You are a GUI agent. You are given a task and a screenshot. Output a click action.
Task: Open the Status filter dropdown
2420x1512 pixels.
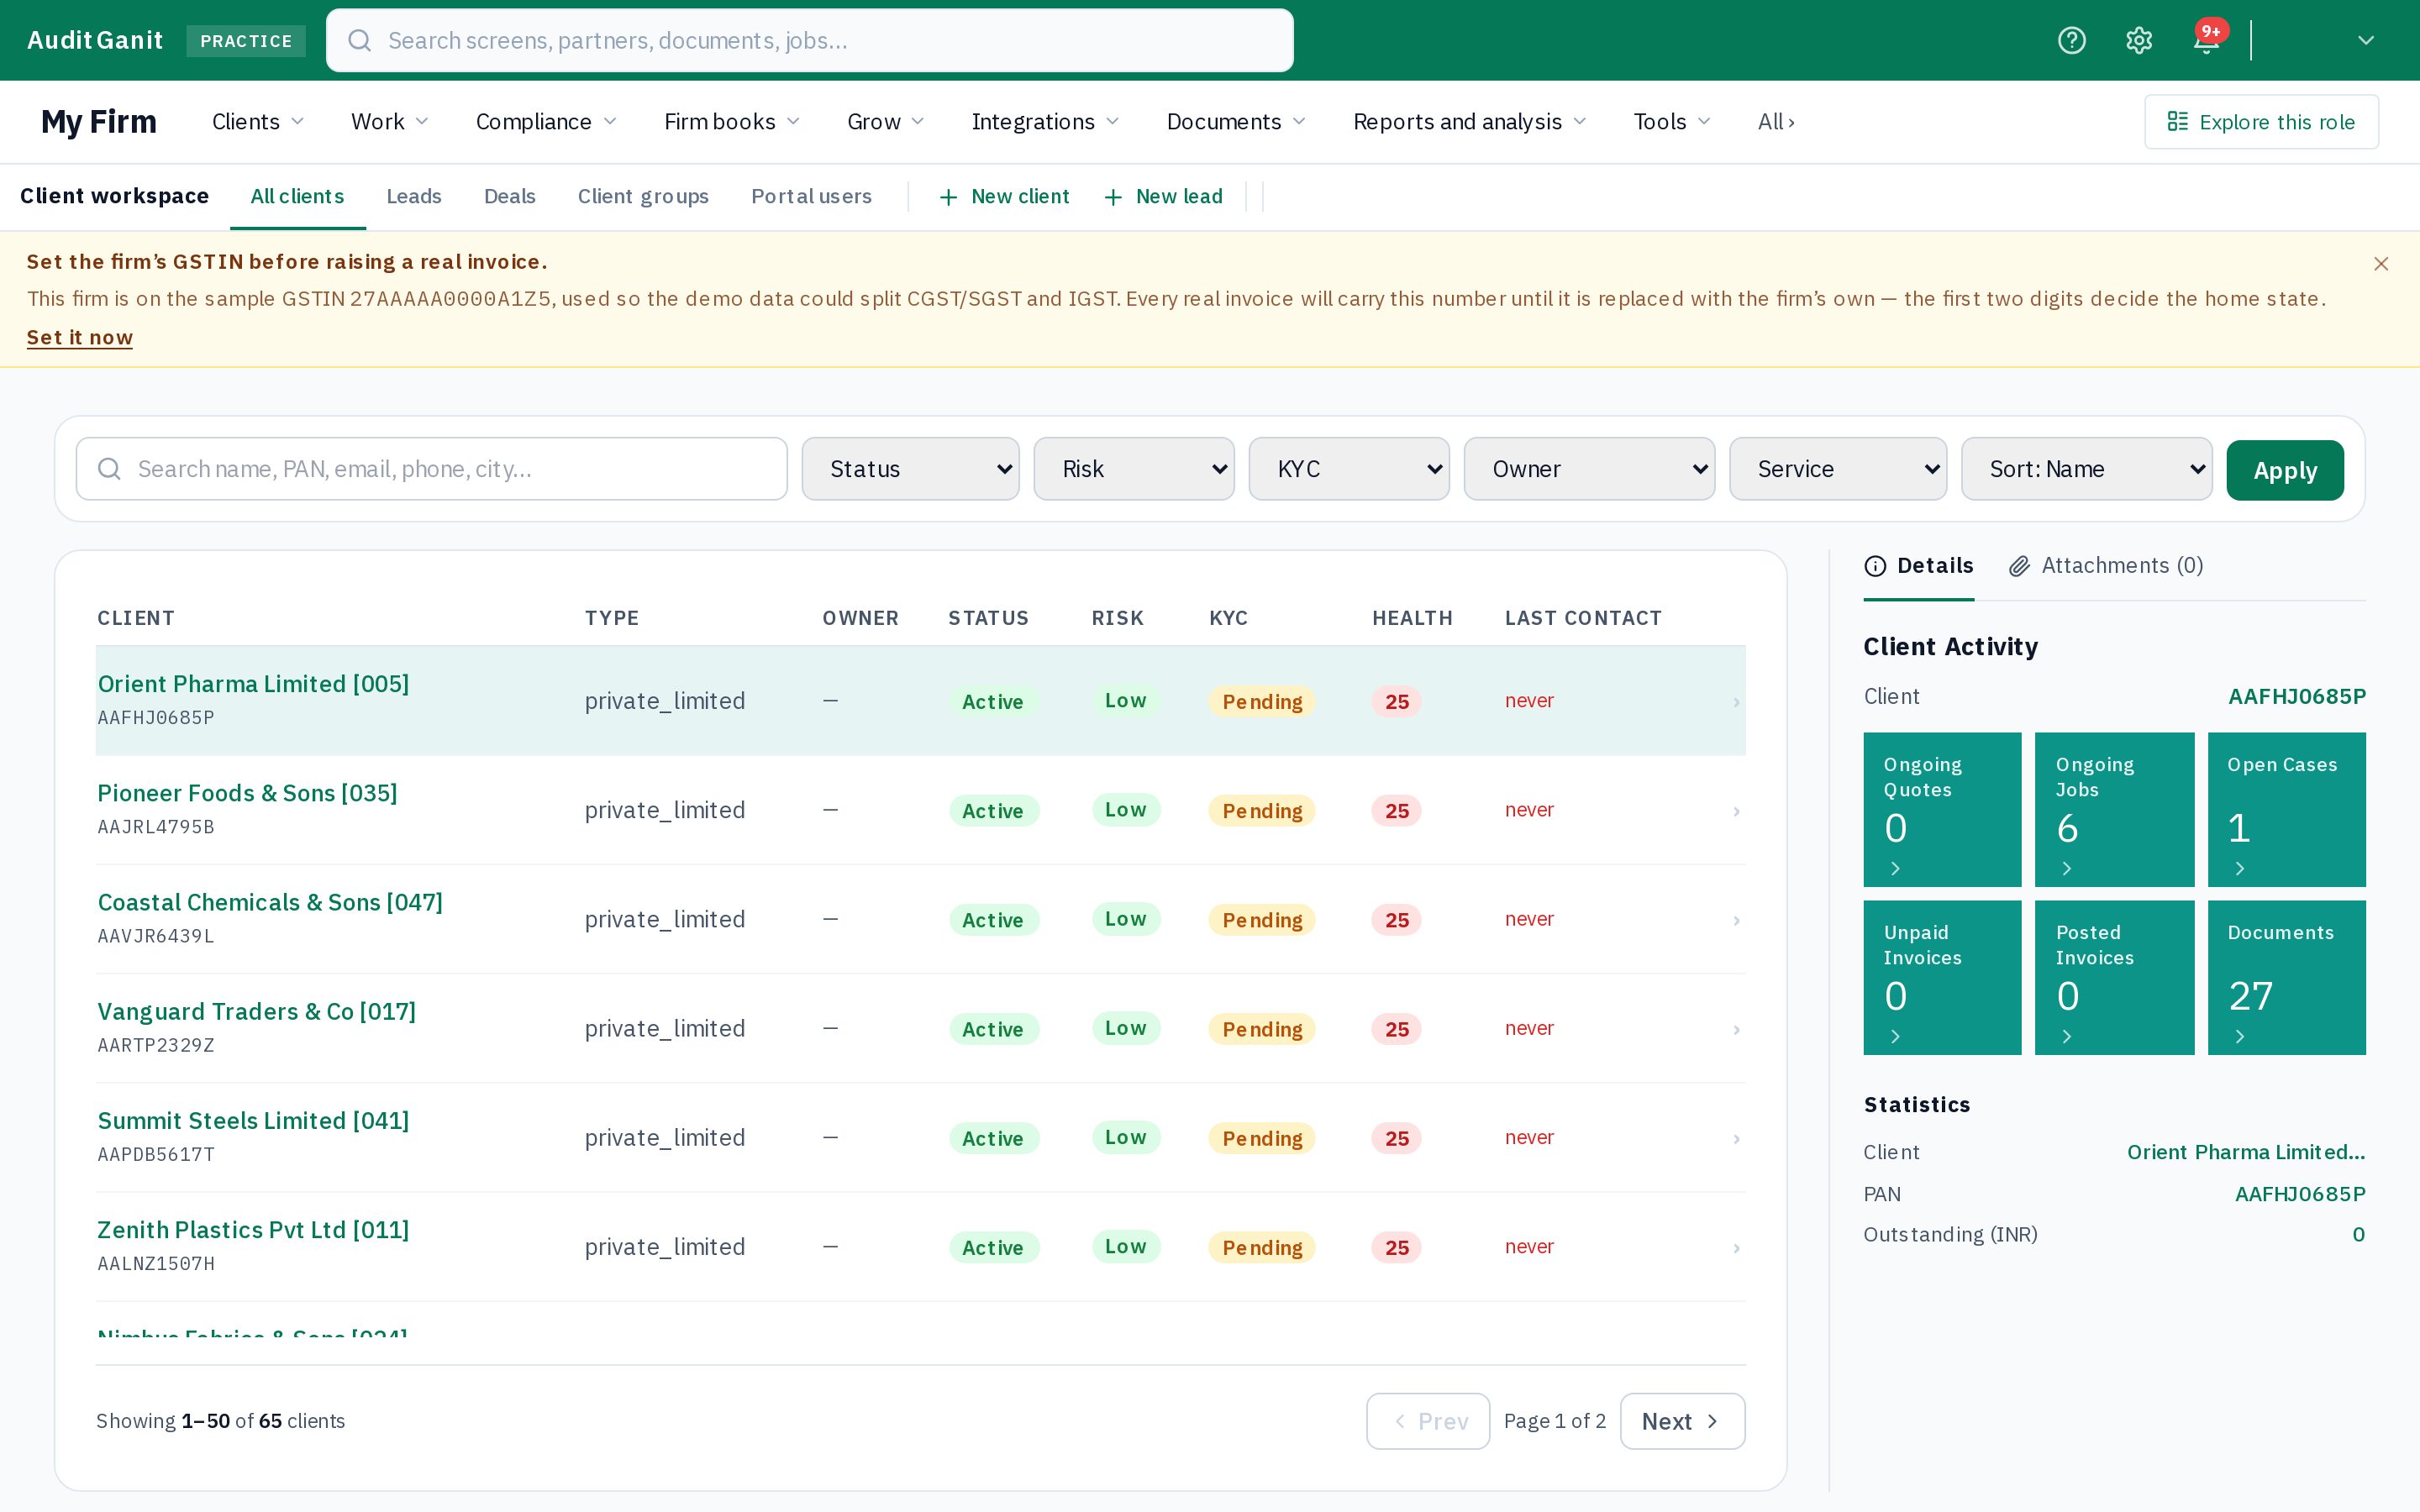tap(910, 469)
